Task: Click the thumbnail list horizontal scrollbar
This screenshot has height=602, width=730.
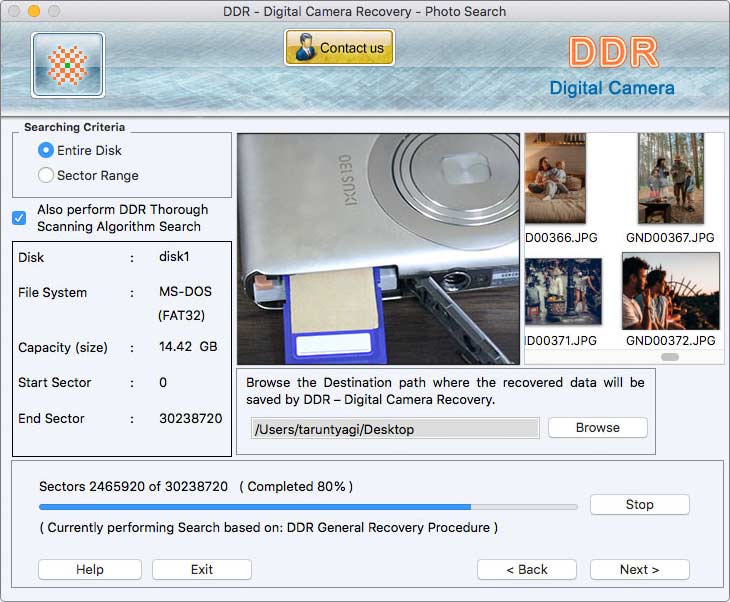Action: tap(670, 357)
